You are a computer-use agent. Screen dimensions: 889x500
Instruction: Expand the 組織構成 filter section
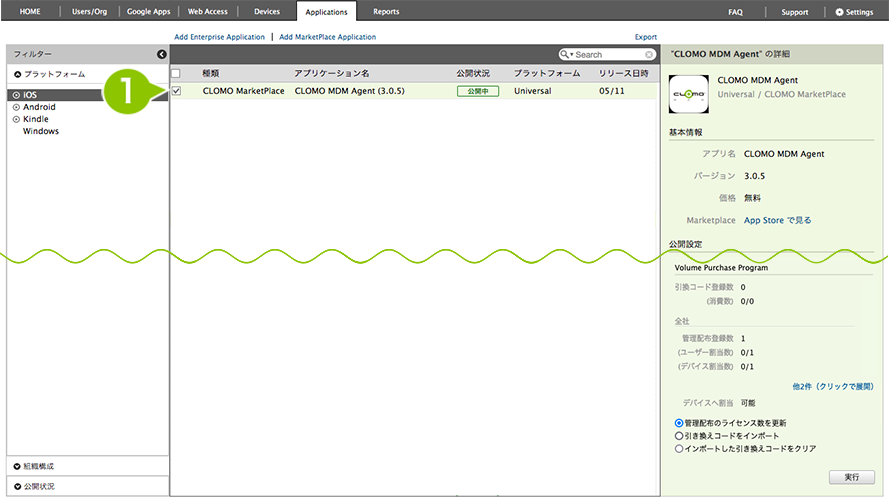click(17, 467)
